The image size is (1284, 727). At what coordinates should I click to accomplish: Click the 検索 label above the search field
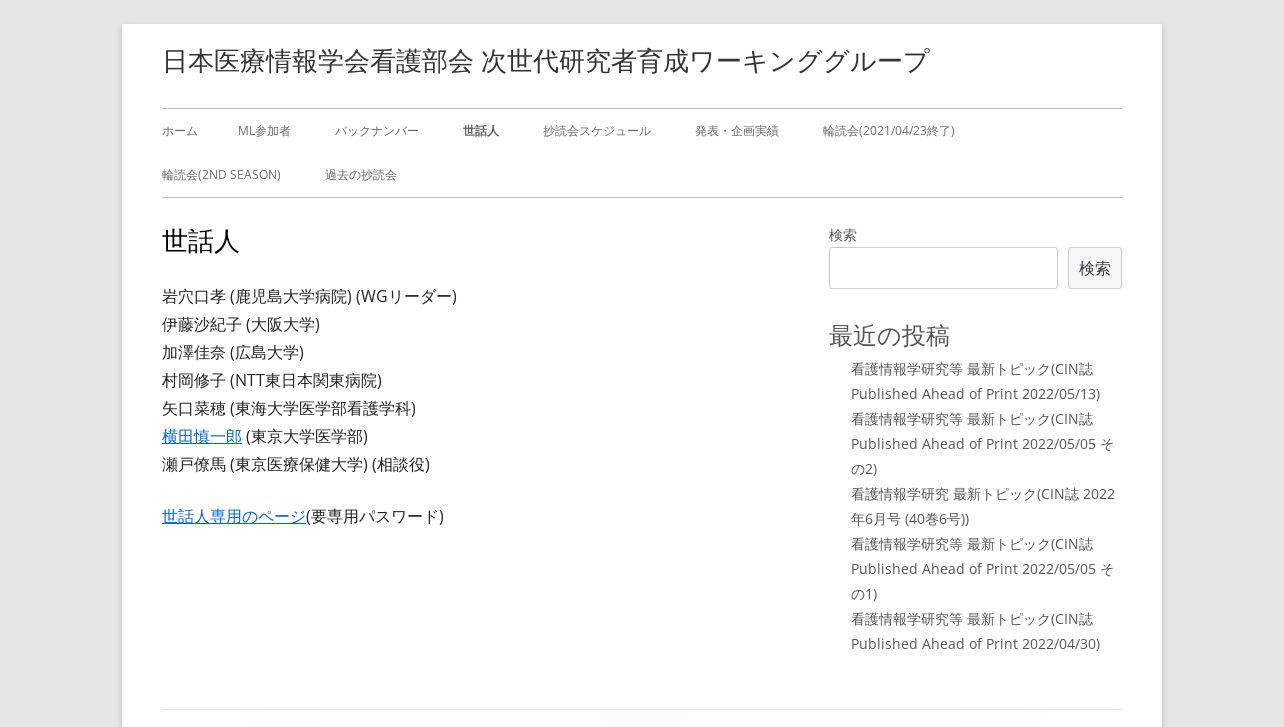click(843, 235)
